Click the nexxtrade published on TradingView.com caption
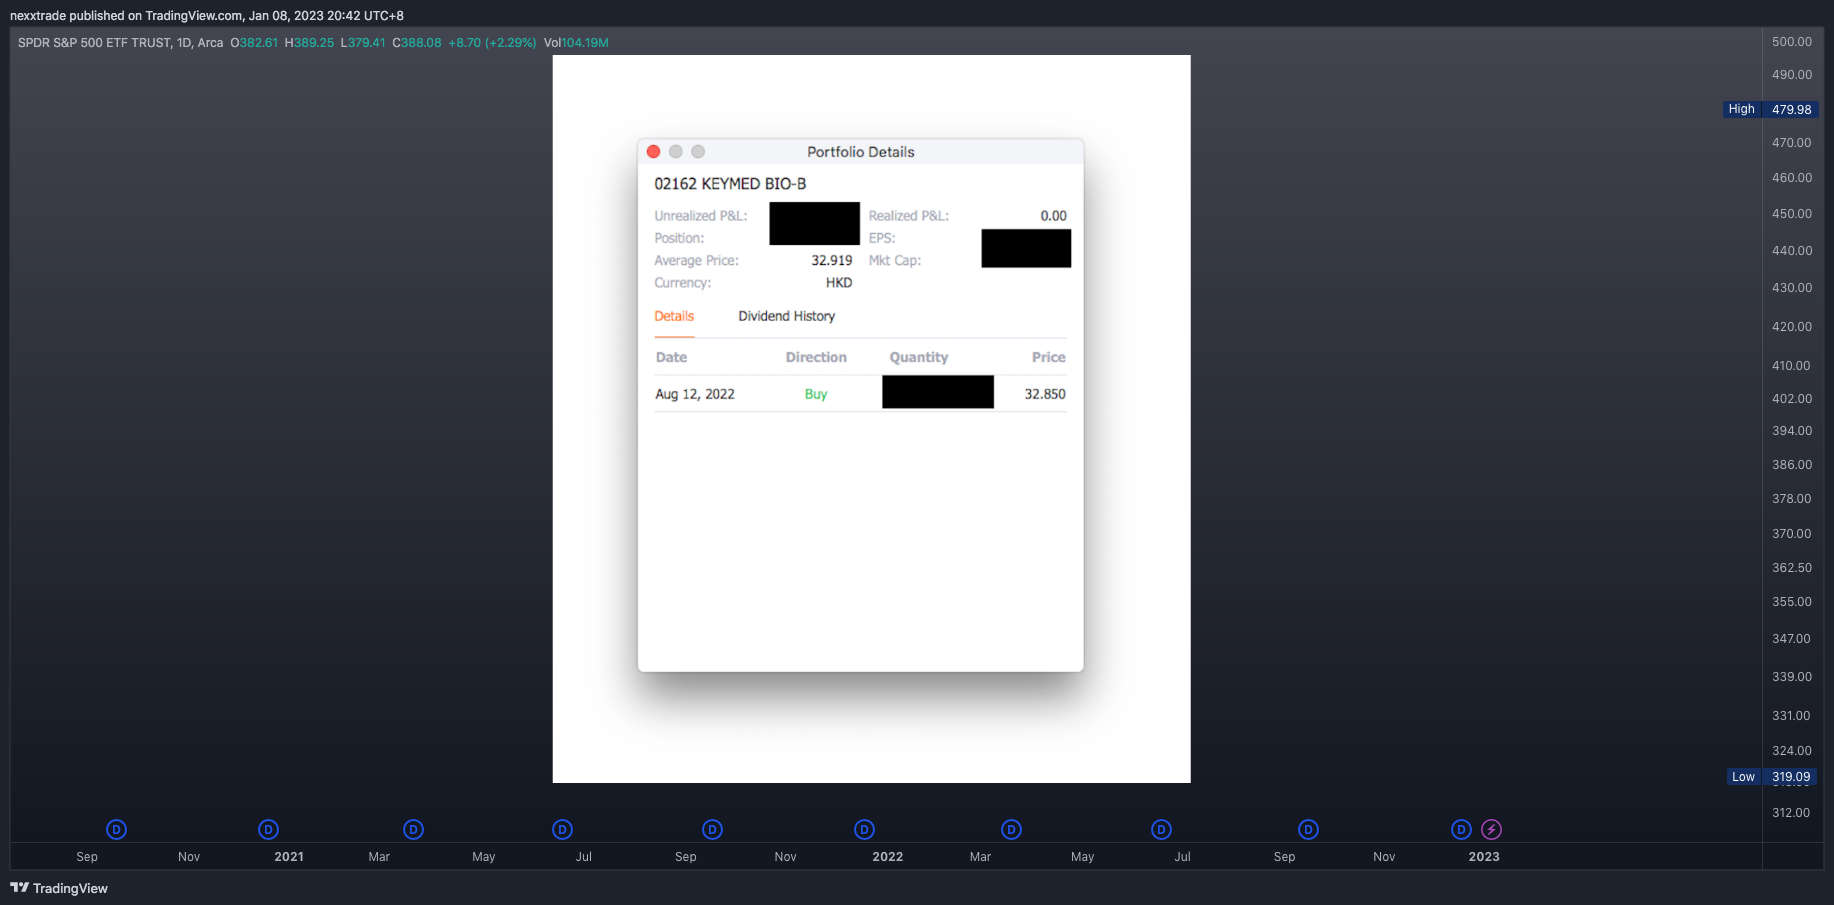 [207, 16]
